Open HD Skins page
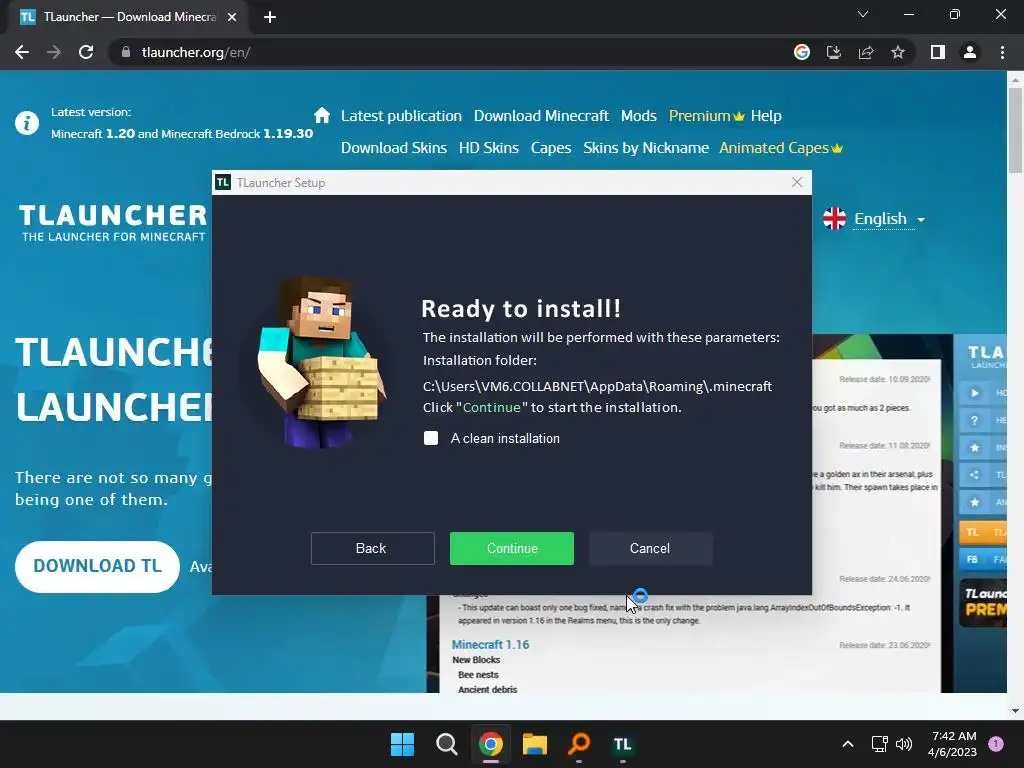 [x=488, y=148]
